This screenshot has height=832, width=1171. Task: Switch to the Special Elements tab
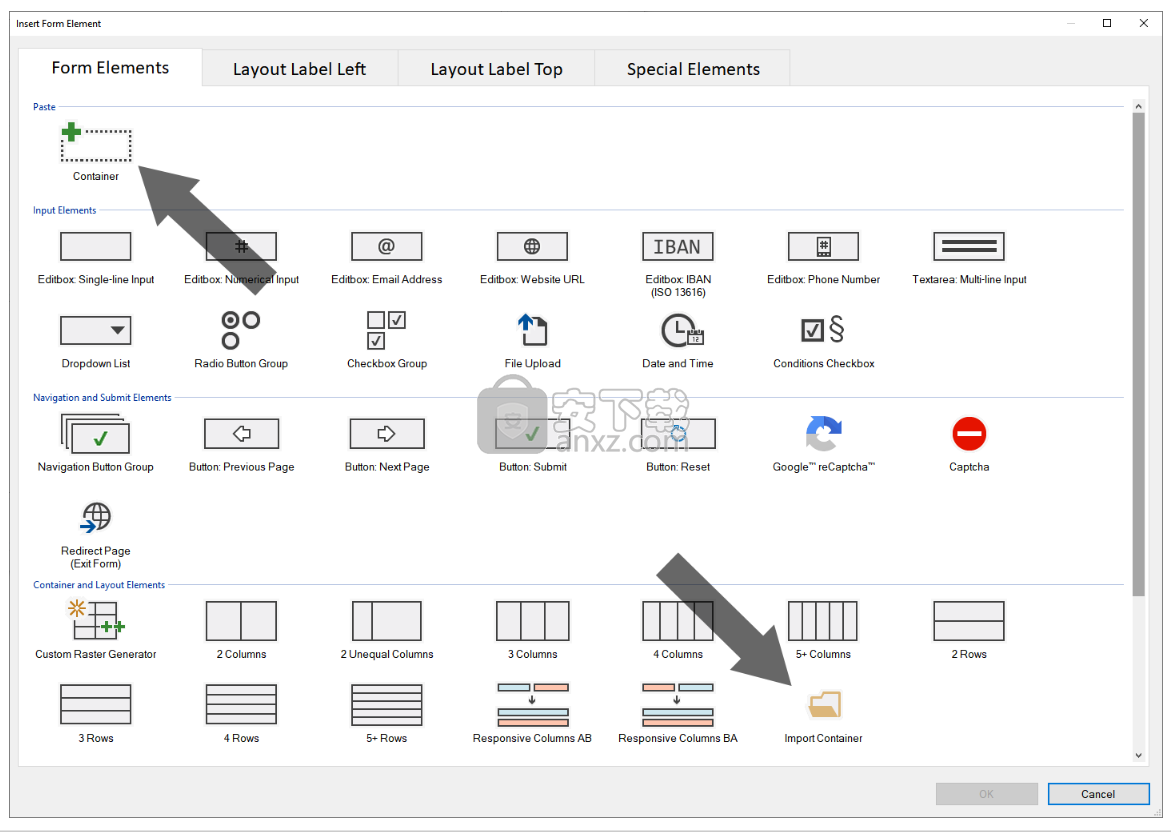point(693,69)
